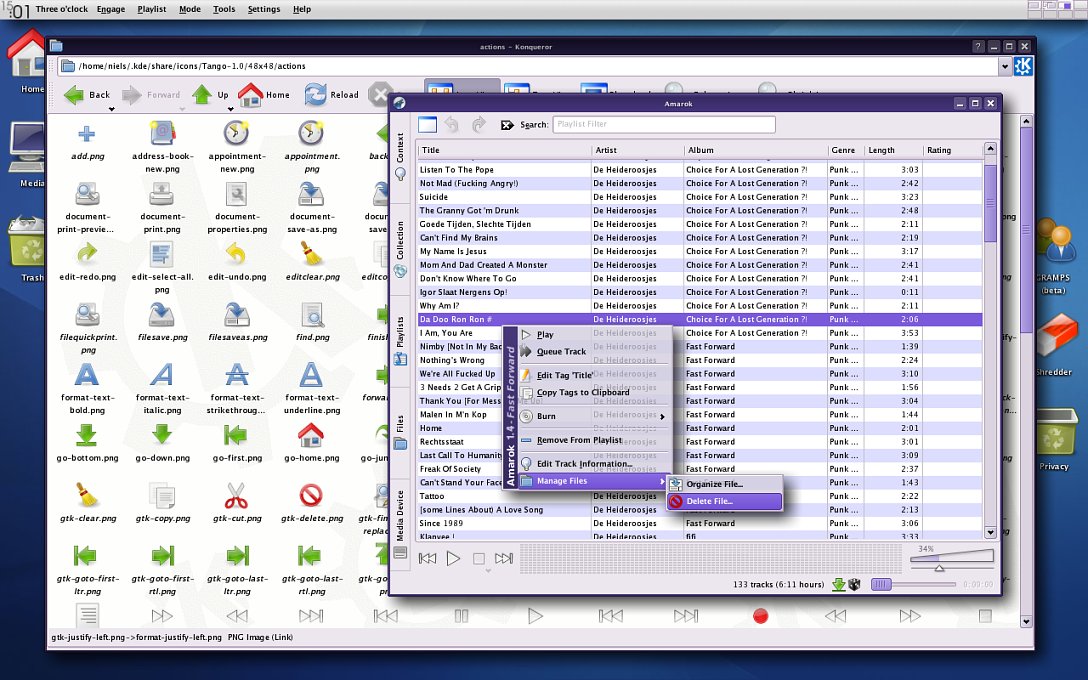The height and width of the screenshot is (680, 1088).
Task: Click the Forward arrow in Konqueror toolbar
Action: coord(132,94)
